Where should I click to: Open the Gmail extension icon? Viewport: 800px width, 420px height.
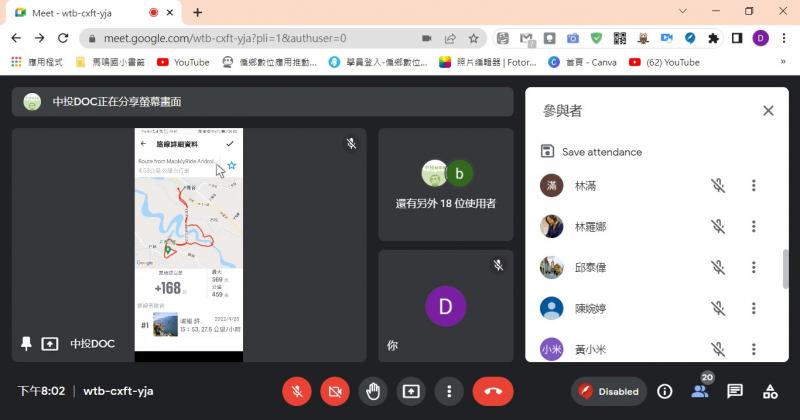[x=527, y=38]
